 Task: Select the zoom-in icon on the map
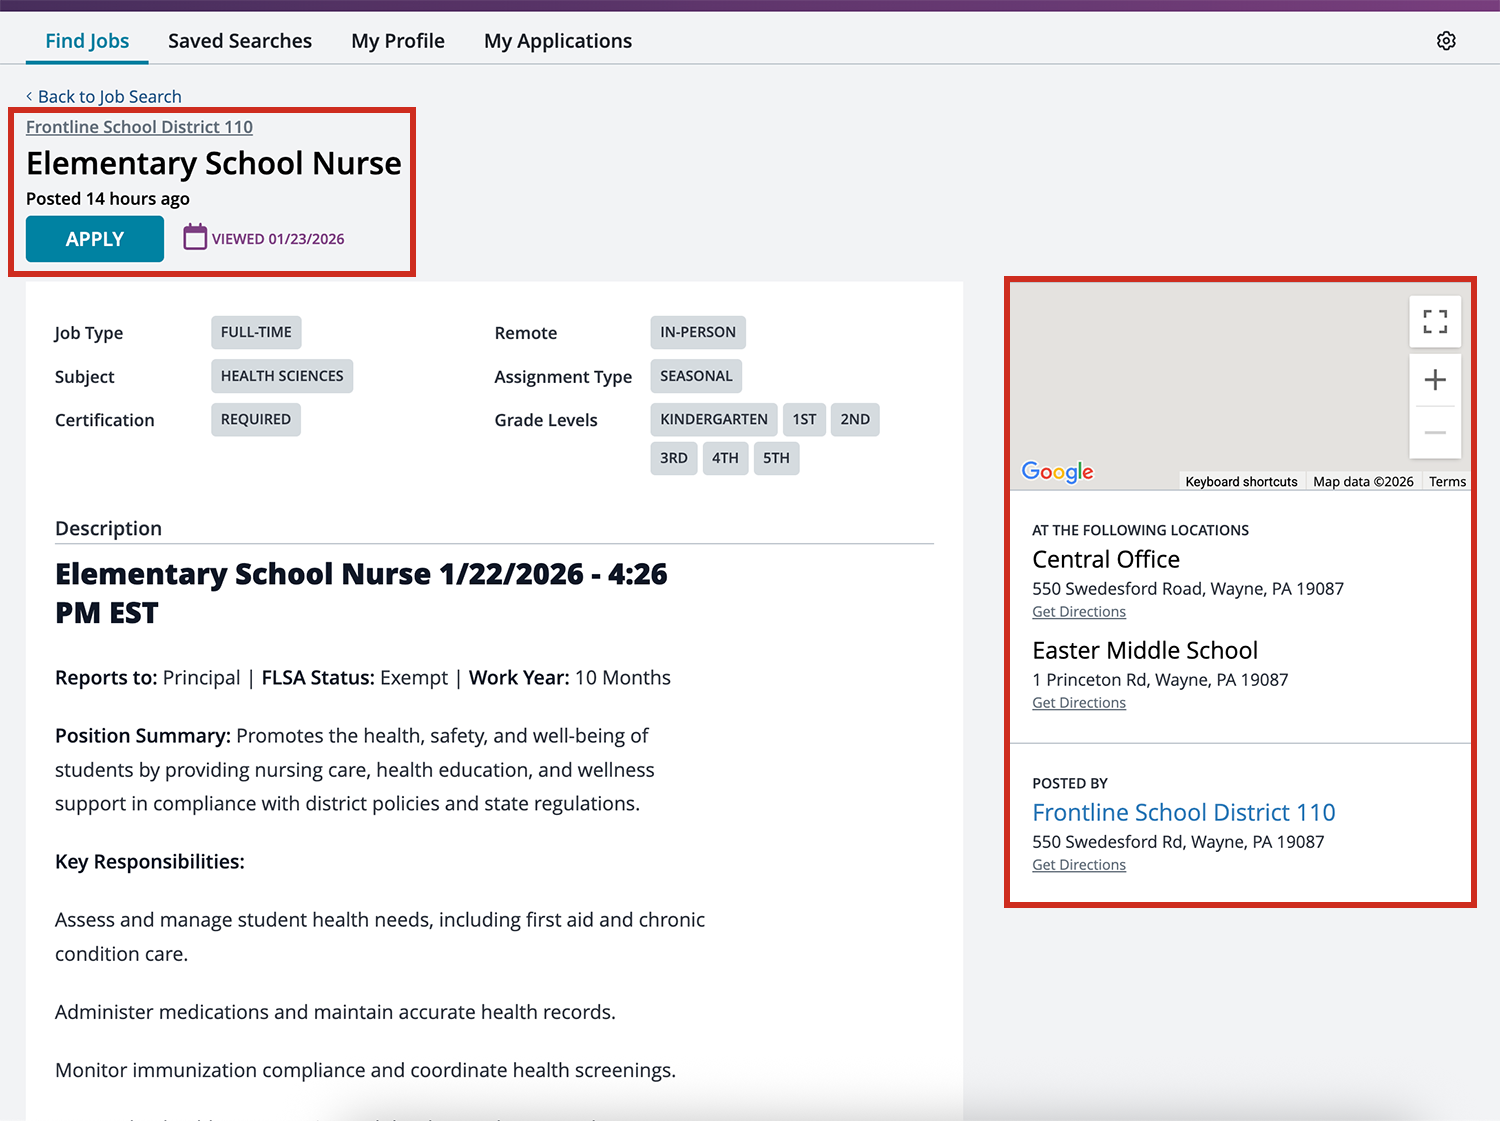point(1435,379)
